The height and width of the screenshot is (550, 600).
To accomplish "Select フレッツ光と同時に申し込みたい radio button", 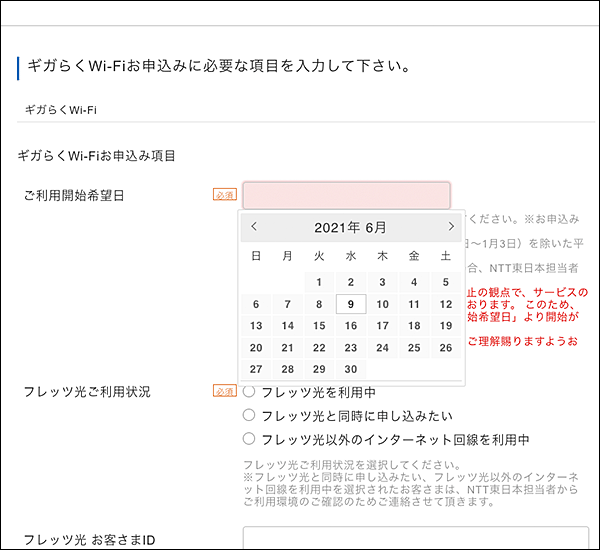I will click(249, 415).
